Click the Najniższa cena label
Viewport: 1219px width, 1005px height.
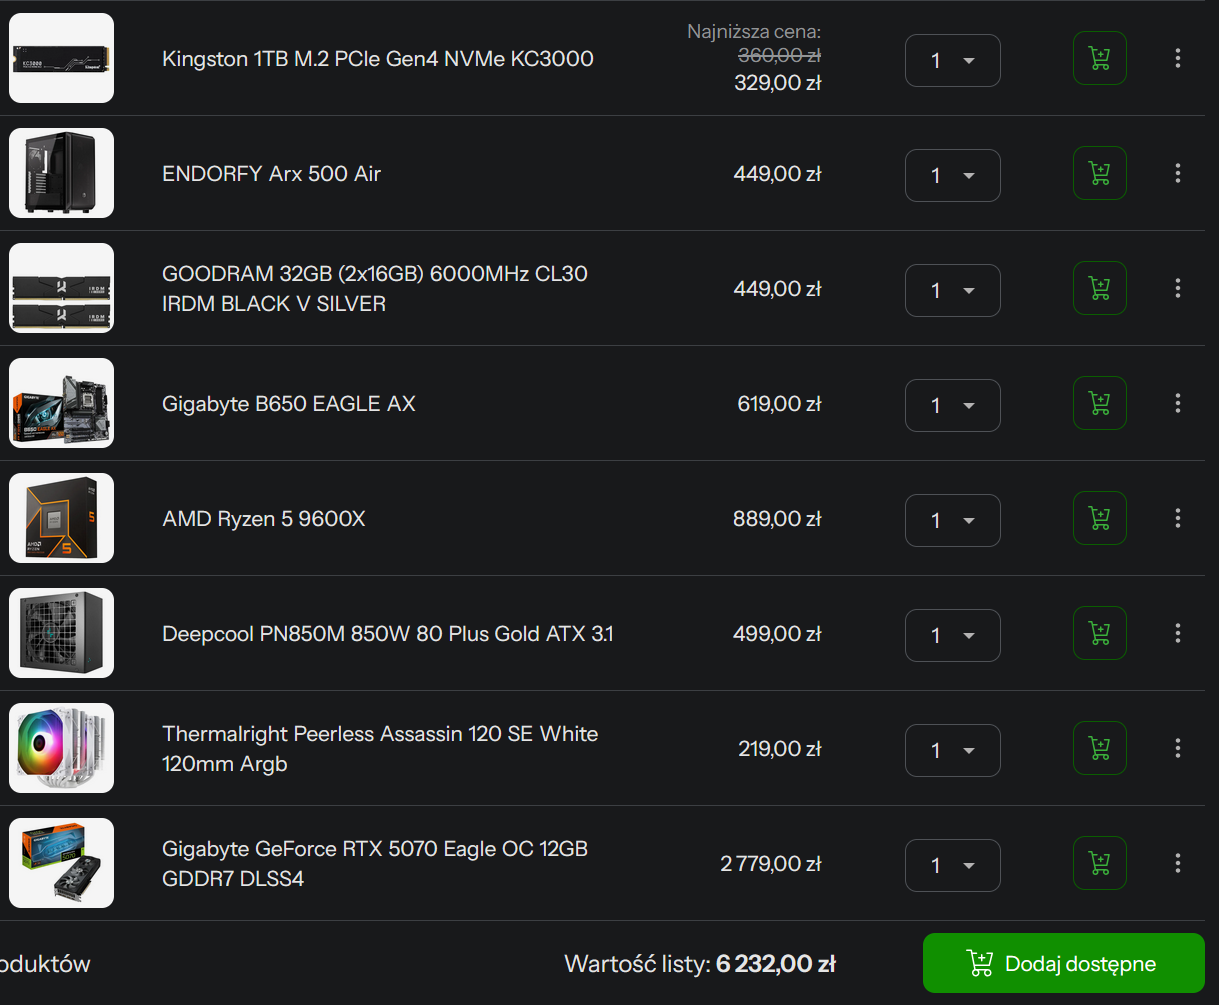coord(754,32)
